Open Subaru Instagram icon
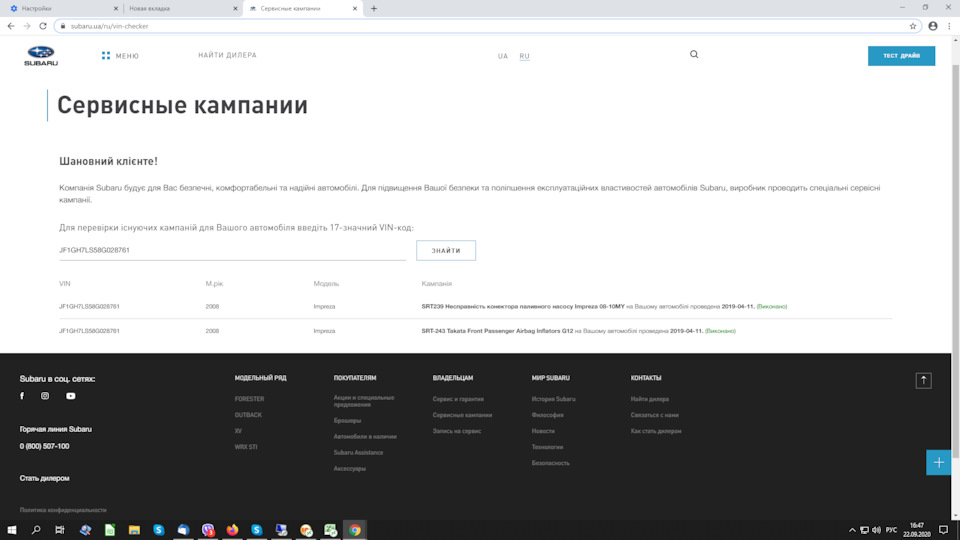Screen dimensions: 960x540 45,396
